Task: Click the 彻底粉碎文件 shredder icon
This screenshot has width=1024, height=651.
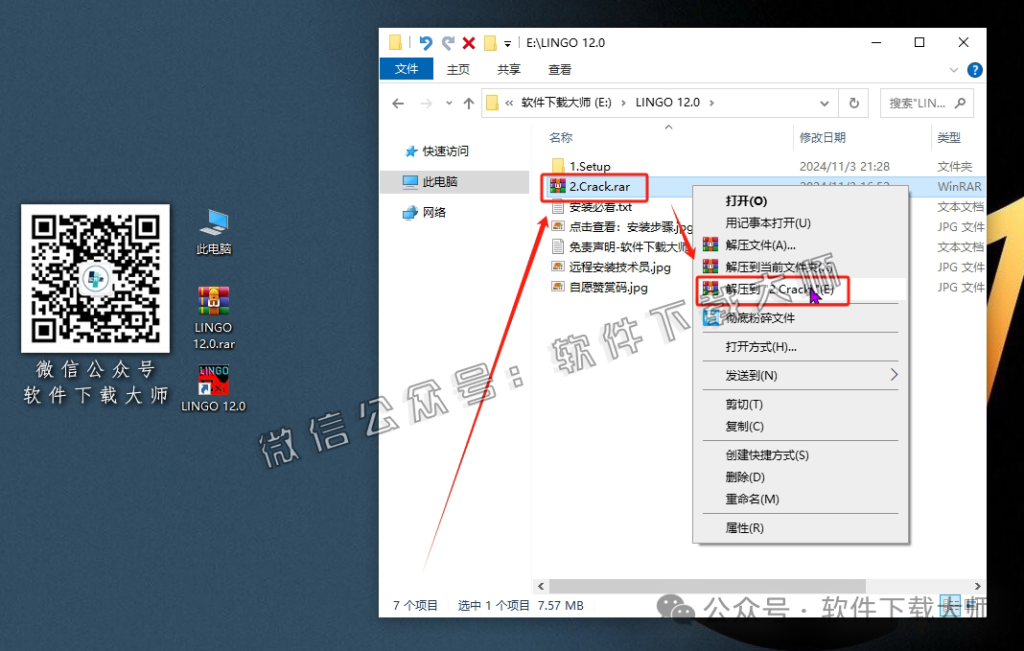Action: pyautogui.click(x=712, y=317)
